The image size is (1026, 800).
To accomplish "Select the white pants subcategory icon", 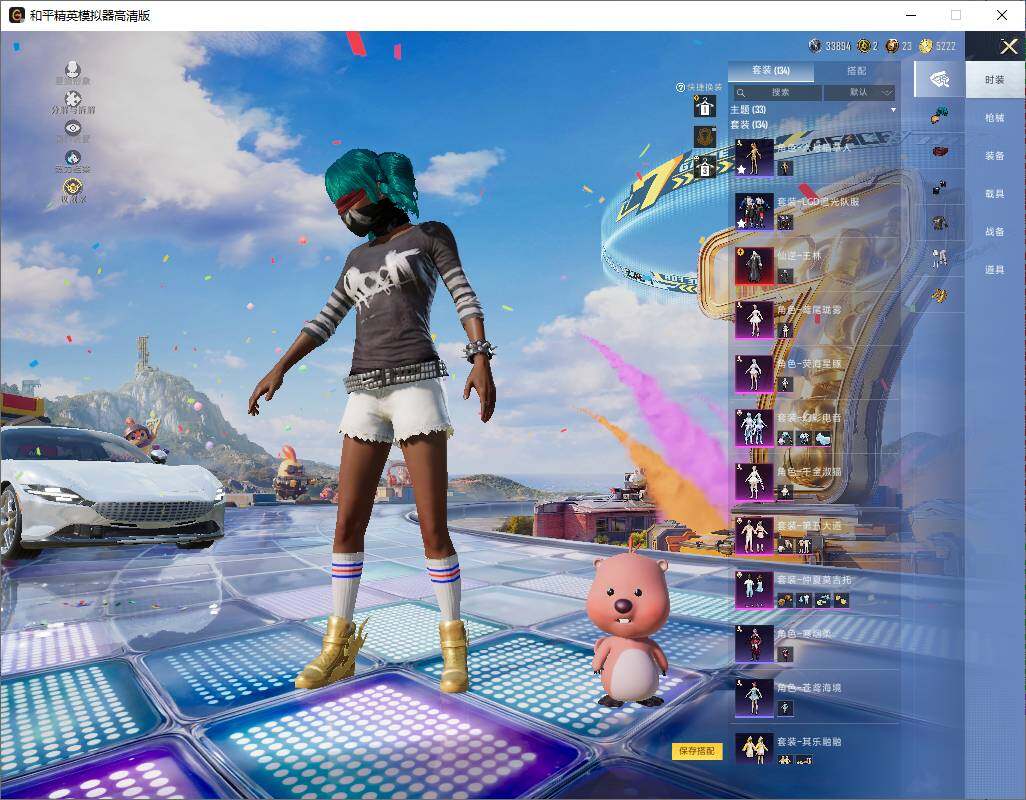I will [x=940, y=259].
